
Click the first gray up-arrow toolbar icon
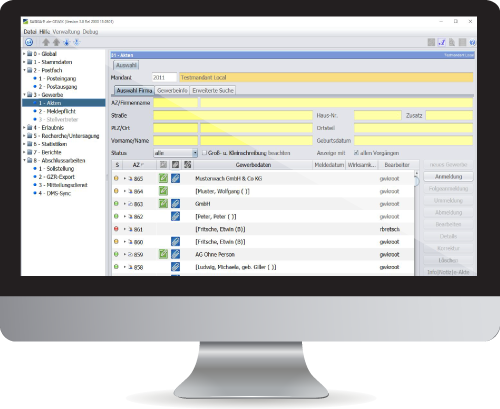[x=46, y=42]
